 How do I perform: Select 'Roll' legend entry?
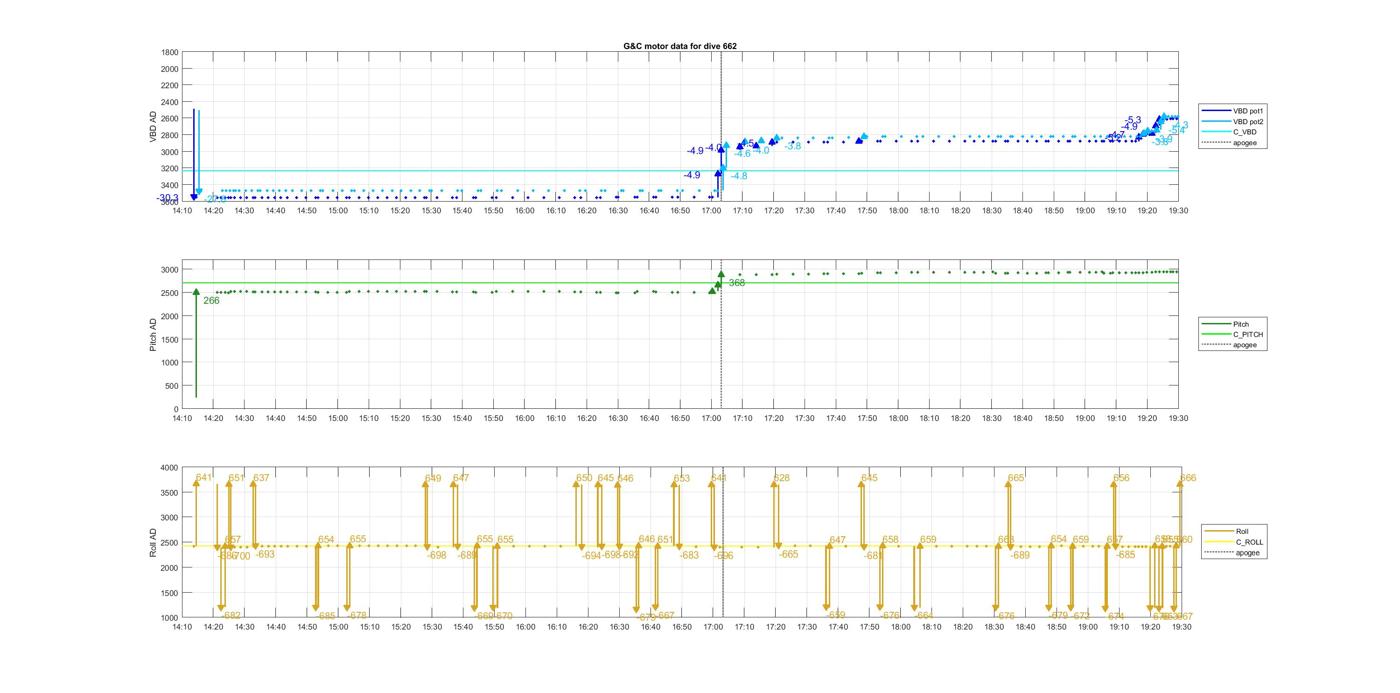[x=1241, y=531]
